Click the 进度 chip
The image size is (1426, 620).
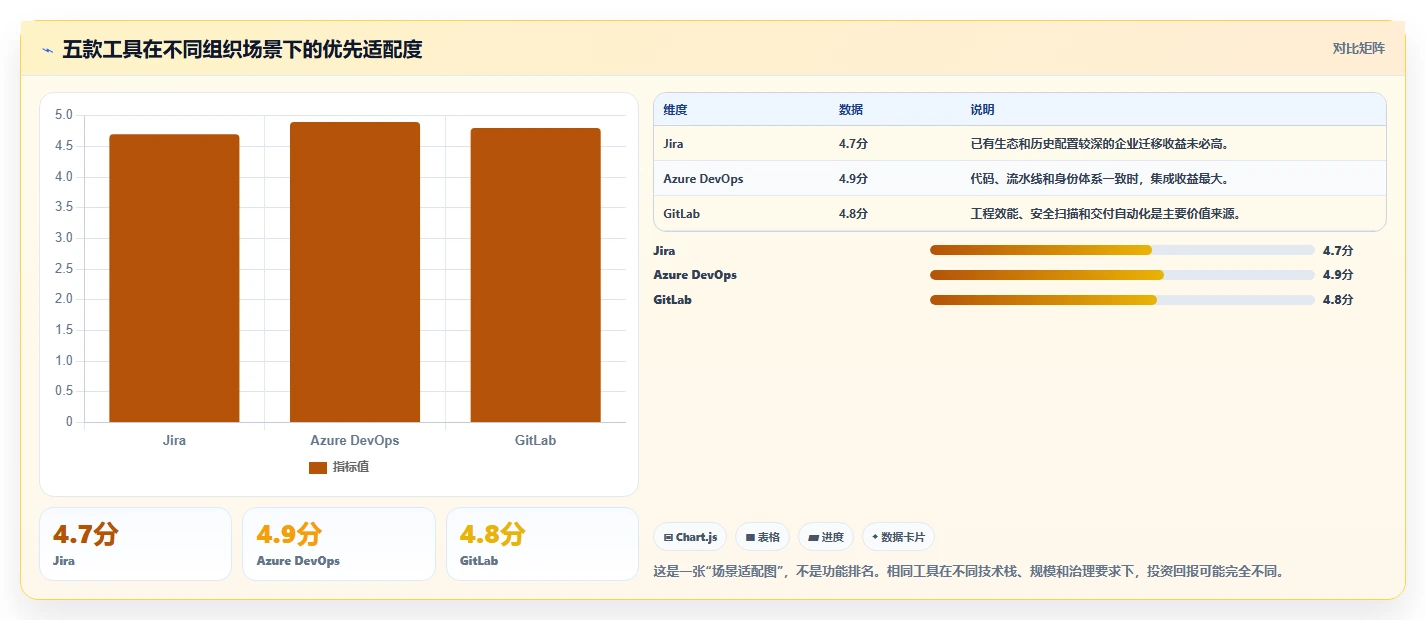pyautogui.click(x=826, y=537)
